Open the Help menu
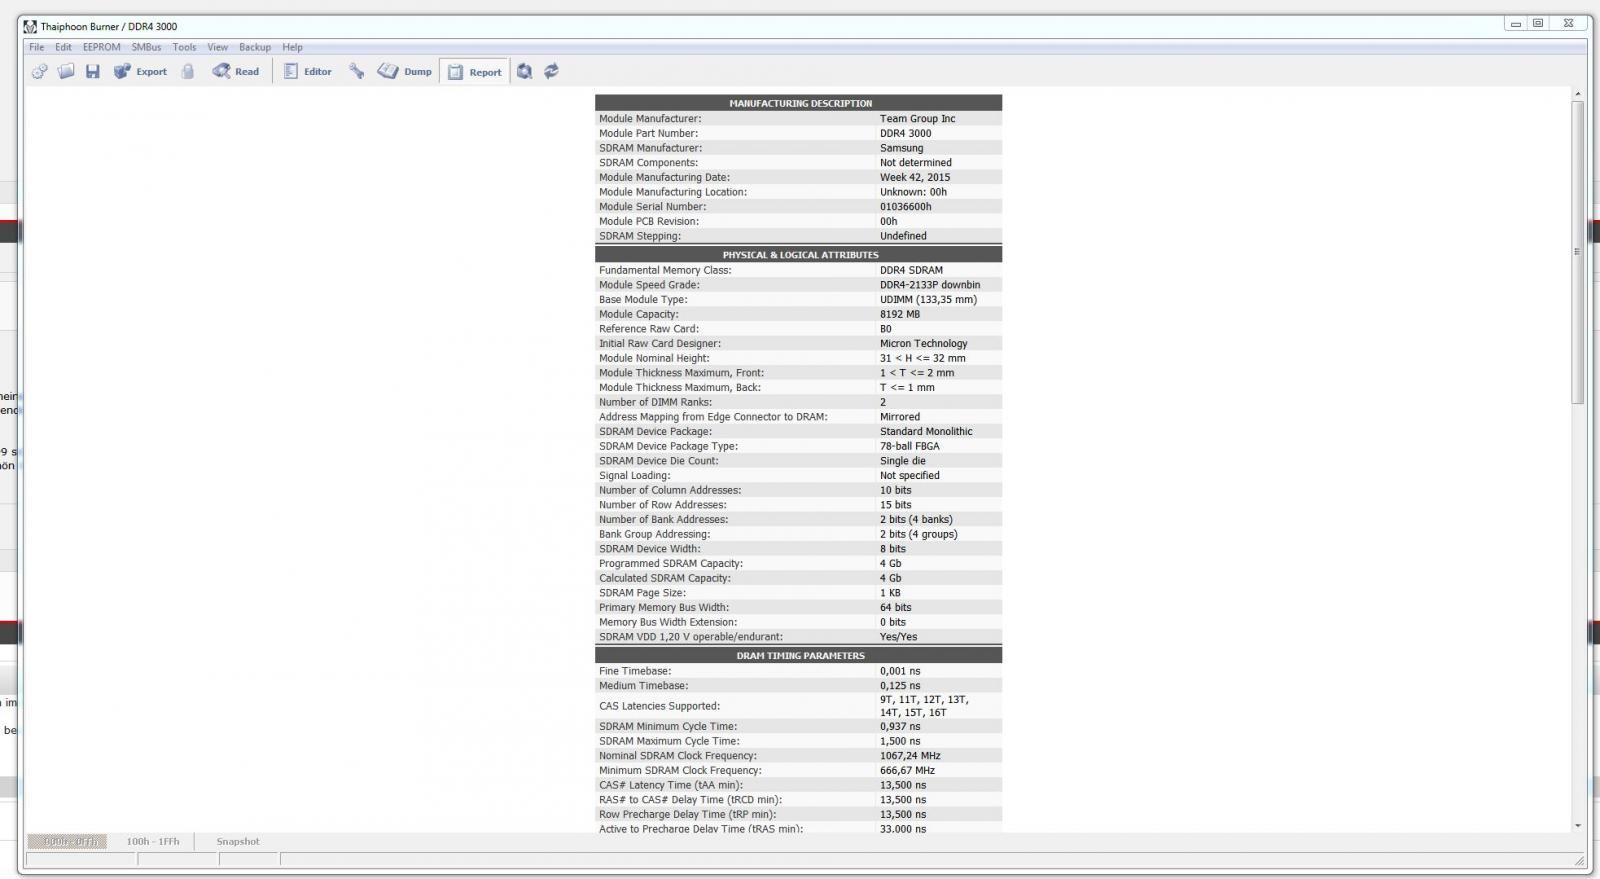The width and height of the screenshot is (1600, 879). click(292, 47)
